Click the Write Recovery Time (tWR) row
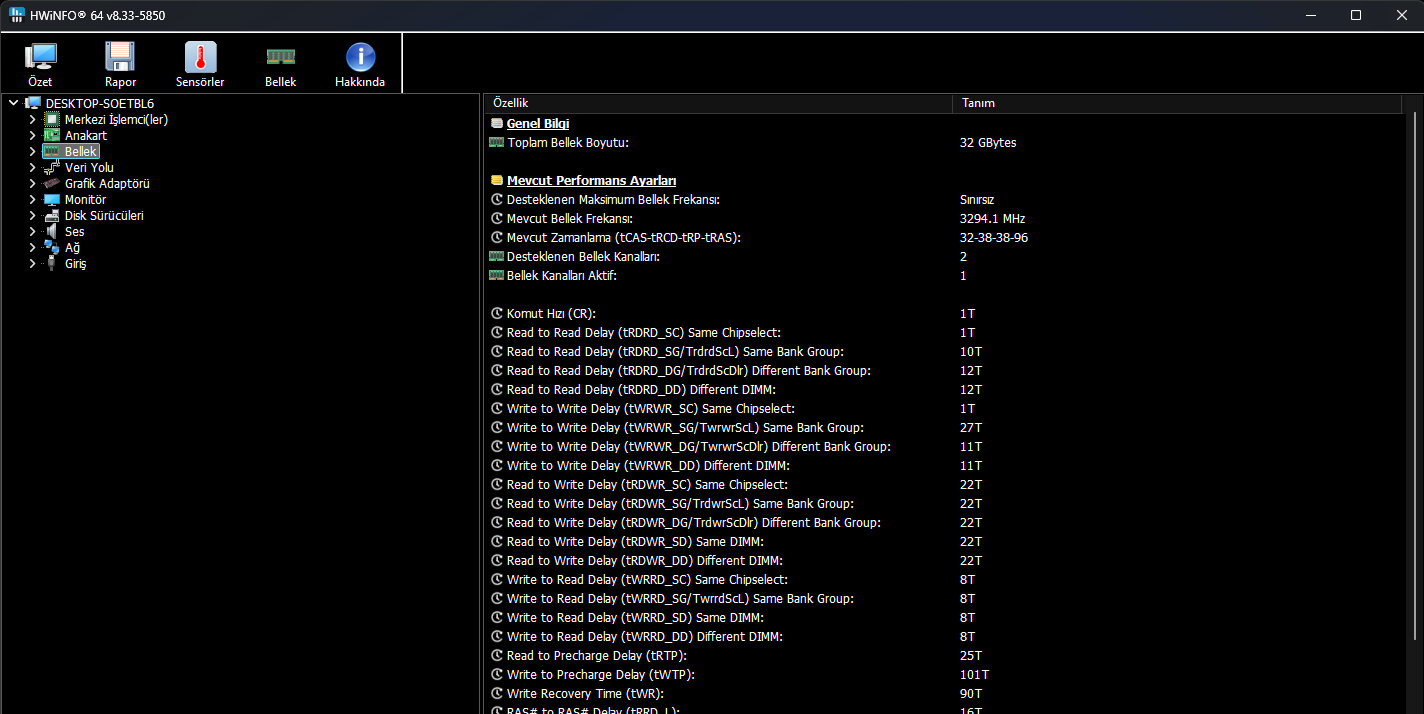1424x714 pixels. 945,694
